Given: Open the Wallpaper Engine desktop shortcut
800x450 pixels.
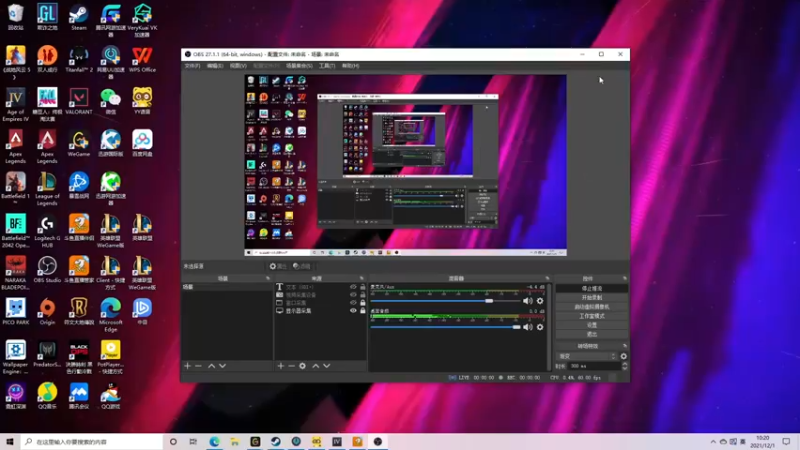Looking at the screenshot, I should coord(15,357).
